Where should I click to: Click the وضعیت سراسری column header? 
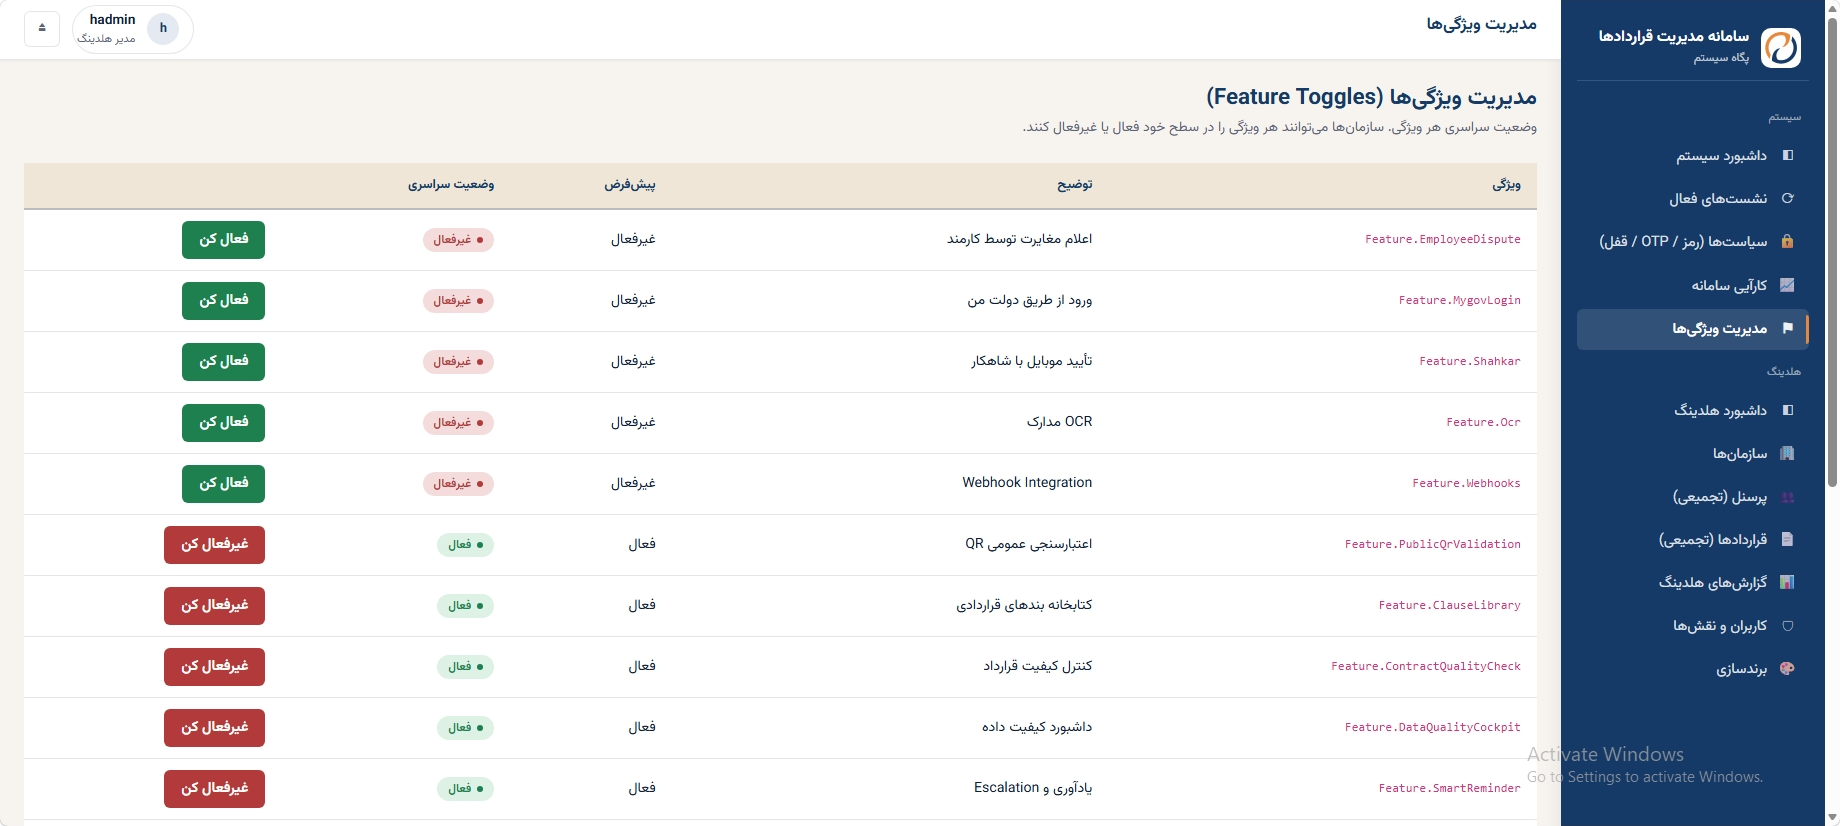pyautogui.click(x=451, y=185)
